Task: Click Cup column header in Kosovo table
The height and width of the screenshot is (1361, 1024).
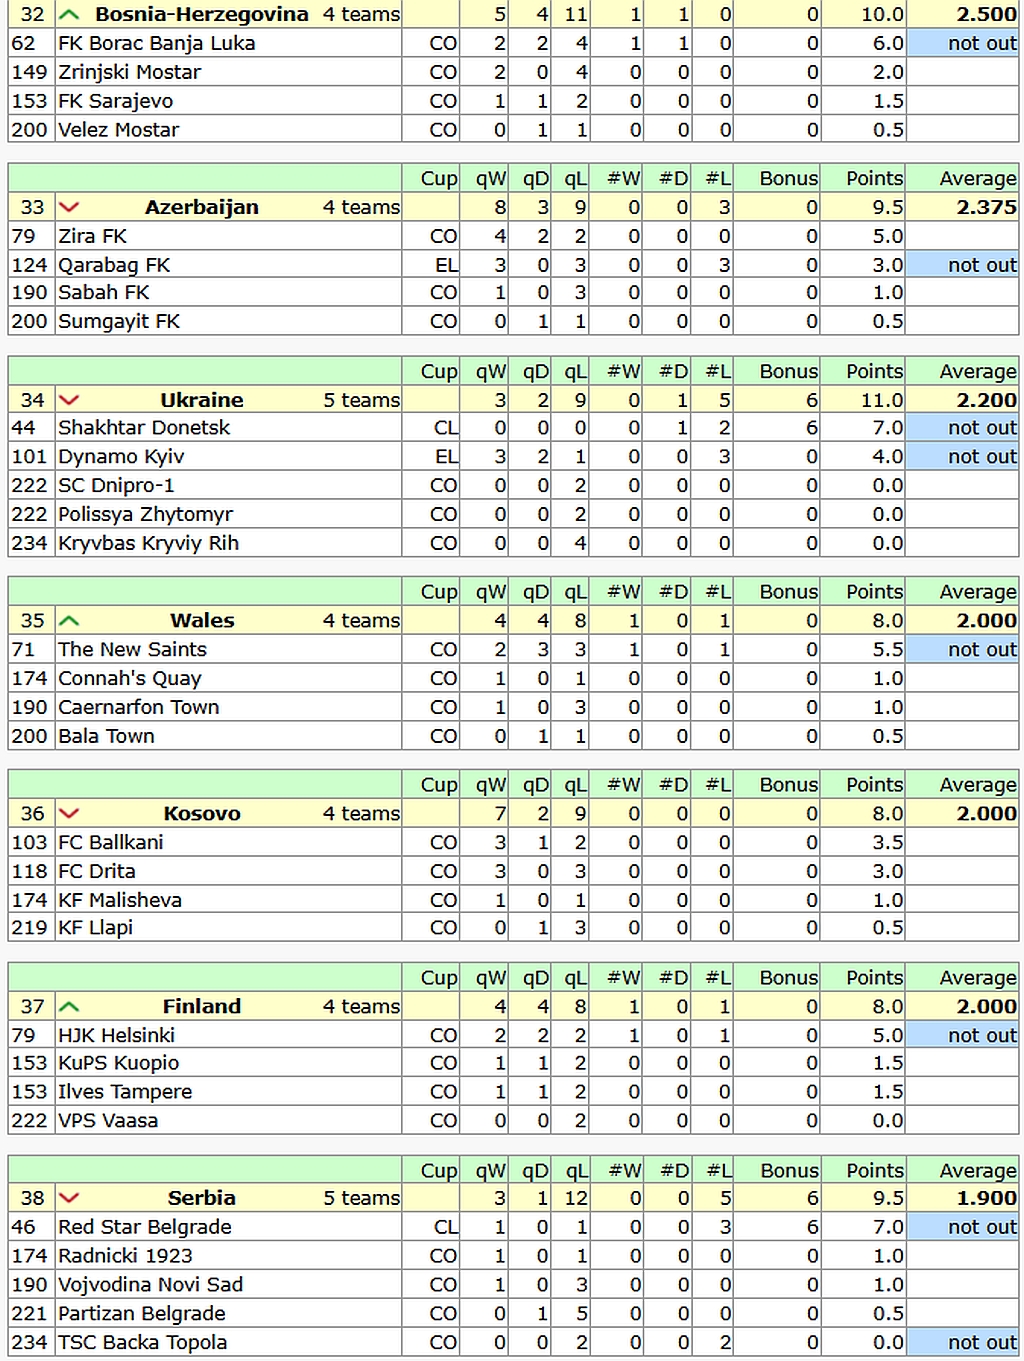Action: click(439, 785)
